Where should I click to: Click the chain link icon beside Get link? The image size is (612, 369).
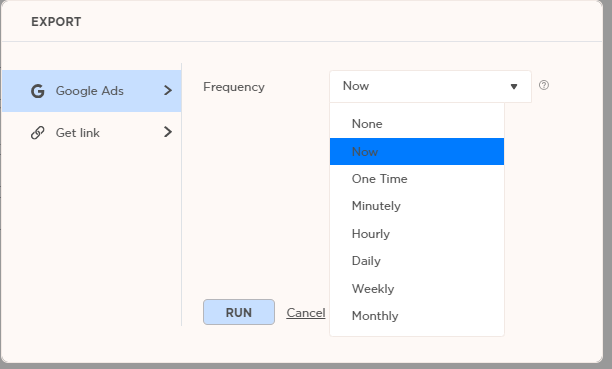(37, 133)
